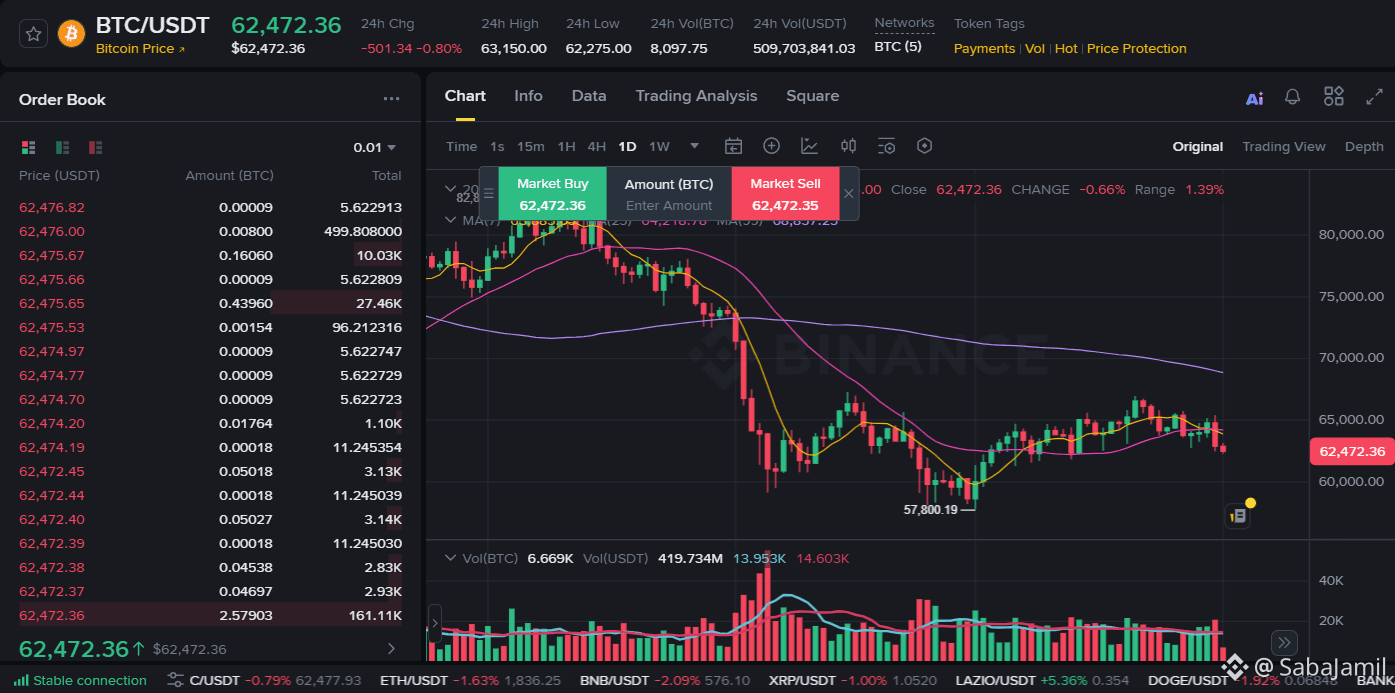The image size is (1395, 693).
Task: Open the Order Book three-dot menu
Action: tap(391, 99)
